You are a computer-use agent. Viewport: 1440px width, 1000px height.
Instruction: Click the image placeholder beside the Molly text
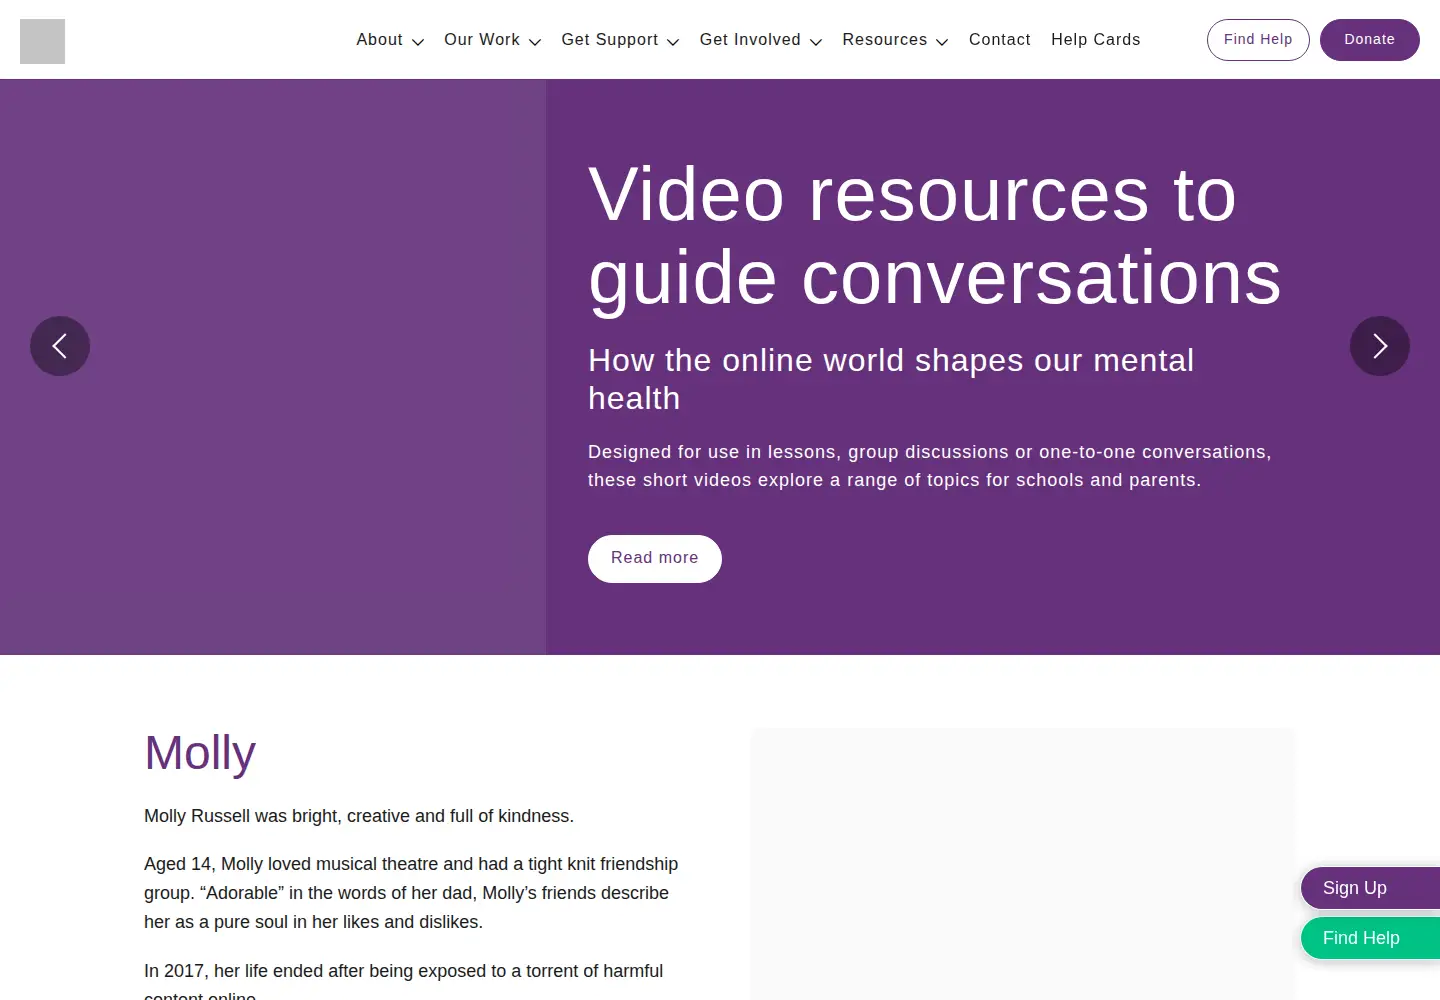pos(1023,864)
